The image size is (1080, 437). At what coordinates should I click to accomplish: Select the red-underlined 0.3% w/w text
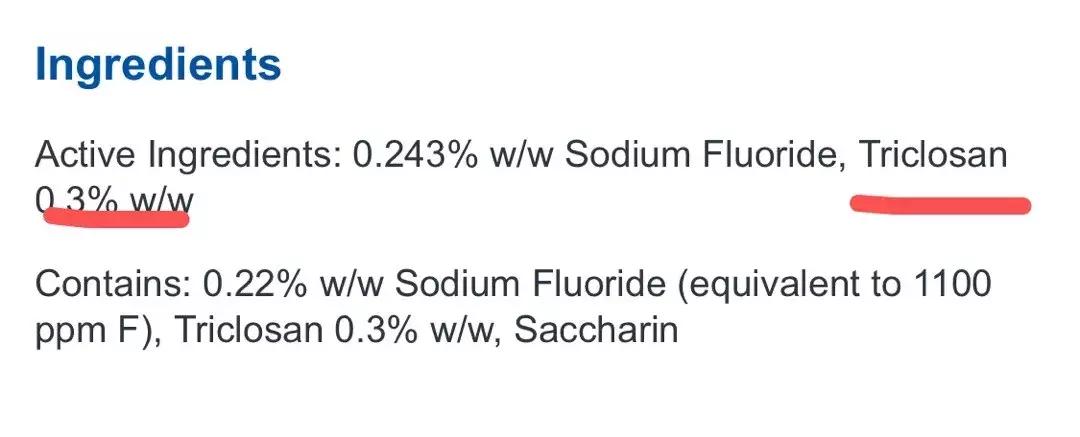[x=113, y=202]
